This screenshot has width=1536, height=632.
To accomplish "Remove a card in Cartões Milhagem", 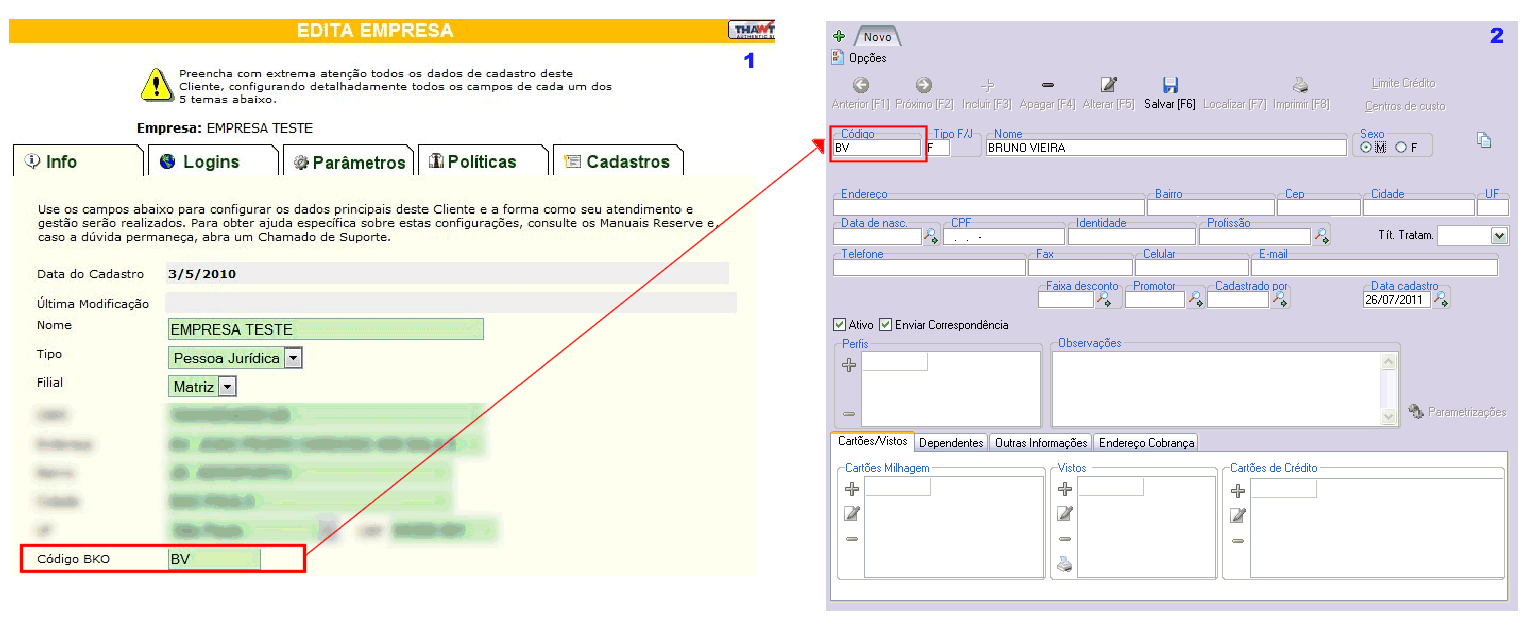I will coord(852,539).
